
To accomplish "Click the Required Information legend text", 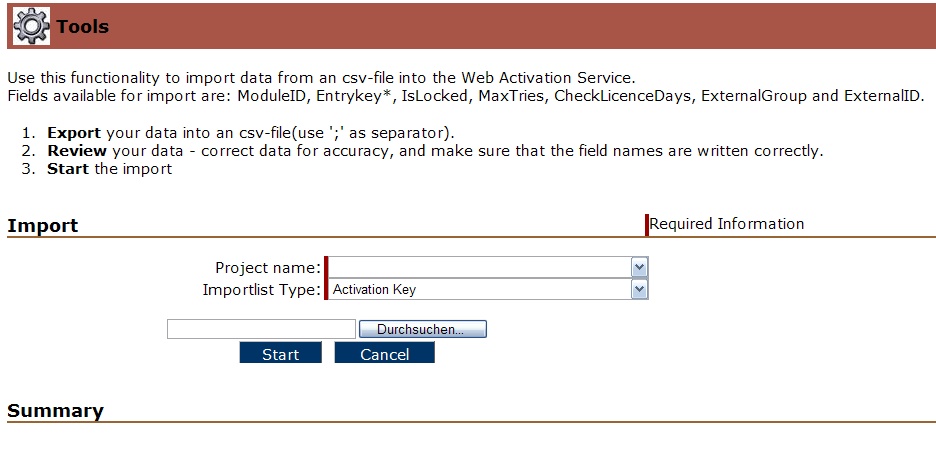I will [727, 224].
